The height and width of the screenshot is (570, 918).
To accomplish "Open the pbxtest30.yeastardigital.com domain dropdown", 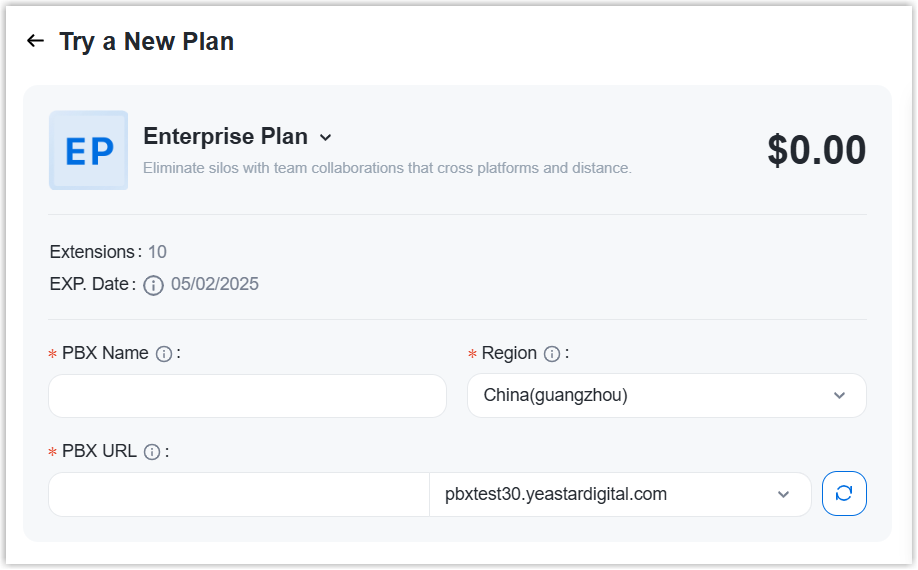I will (619, 494).
